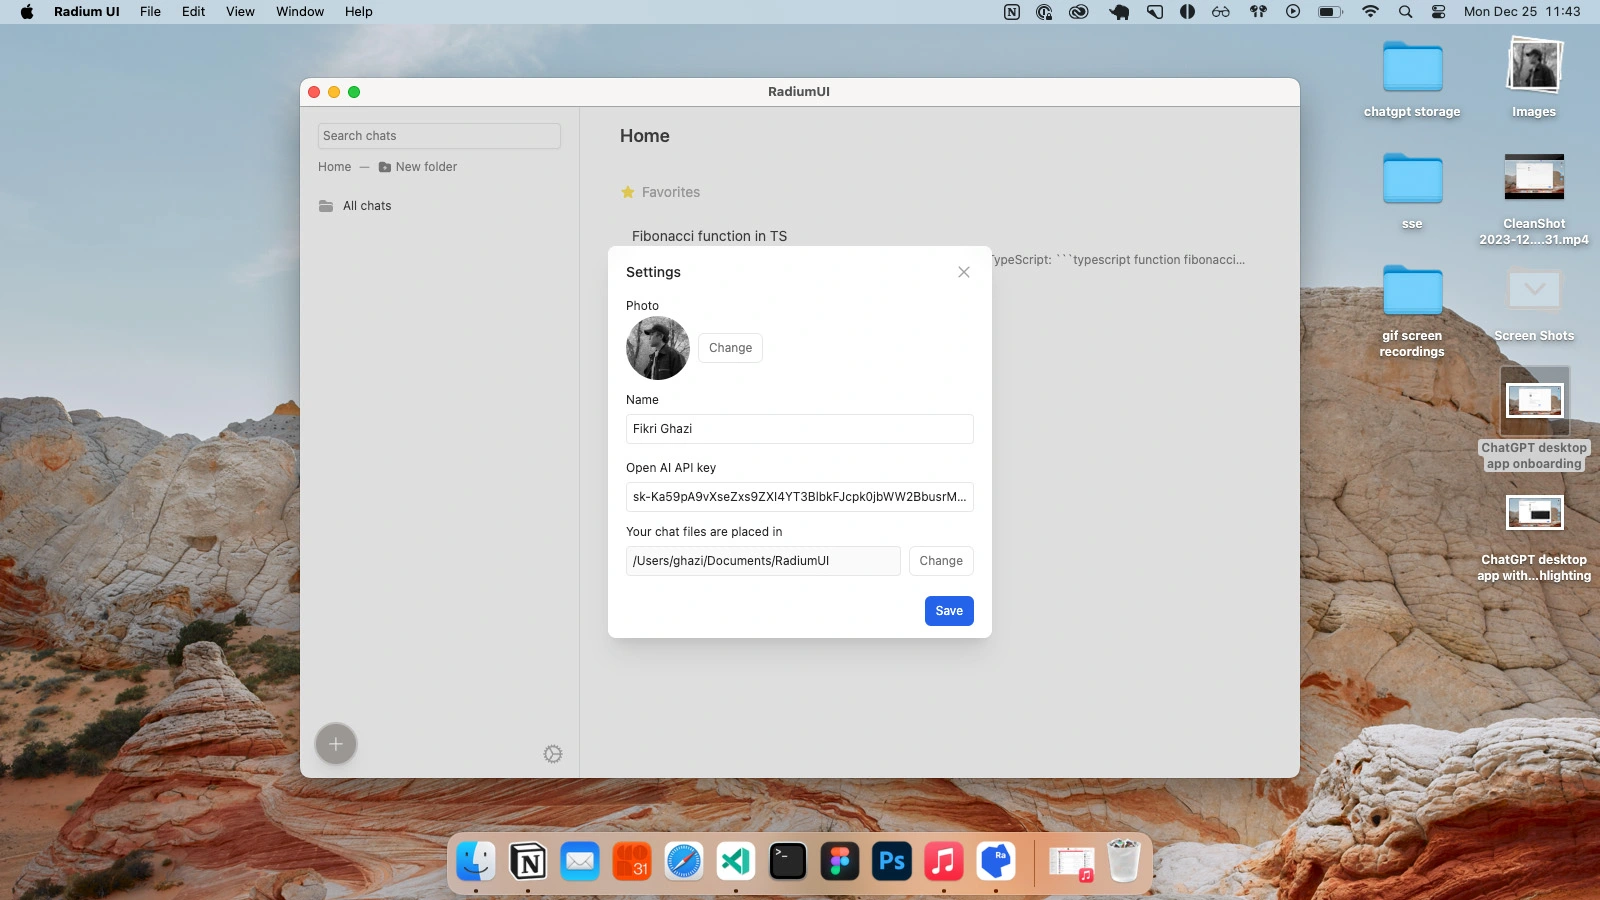Open the Radium UI app menu
1600x900 pixels.
pos(87,12)
